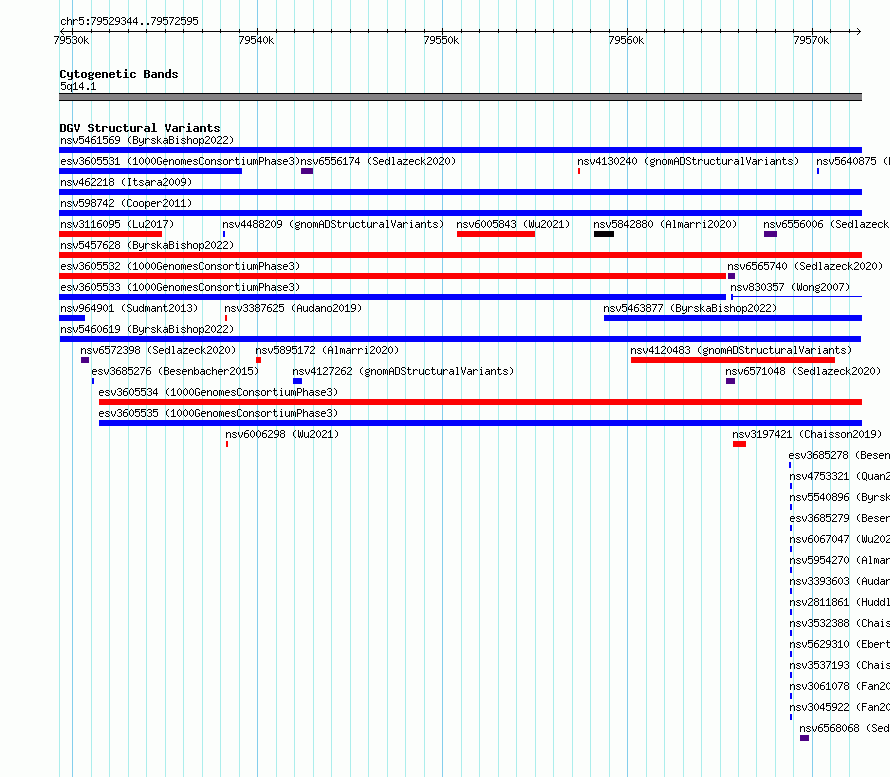Select the red nsv6005843 variant bar

point(496,234)
